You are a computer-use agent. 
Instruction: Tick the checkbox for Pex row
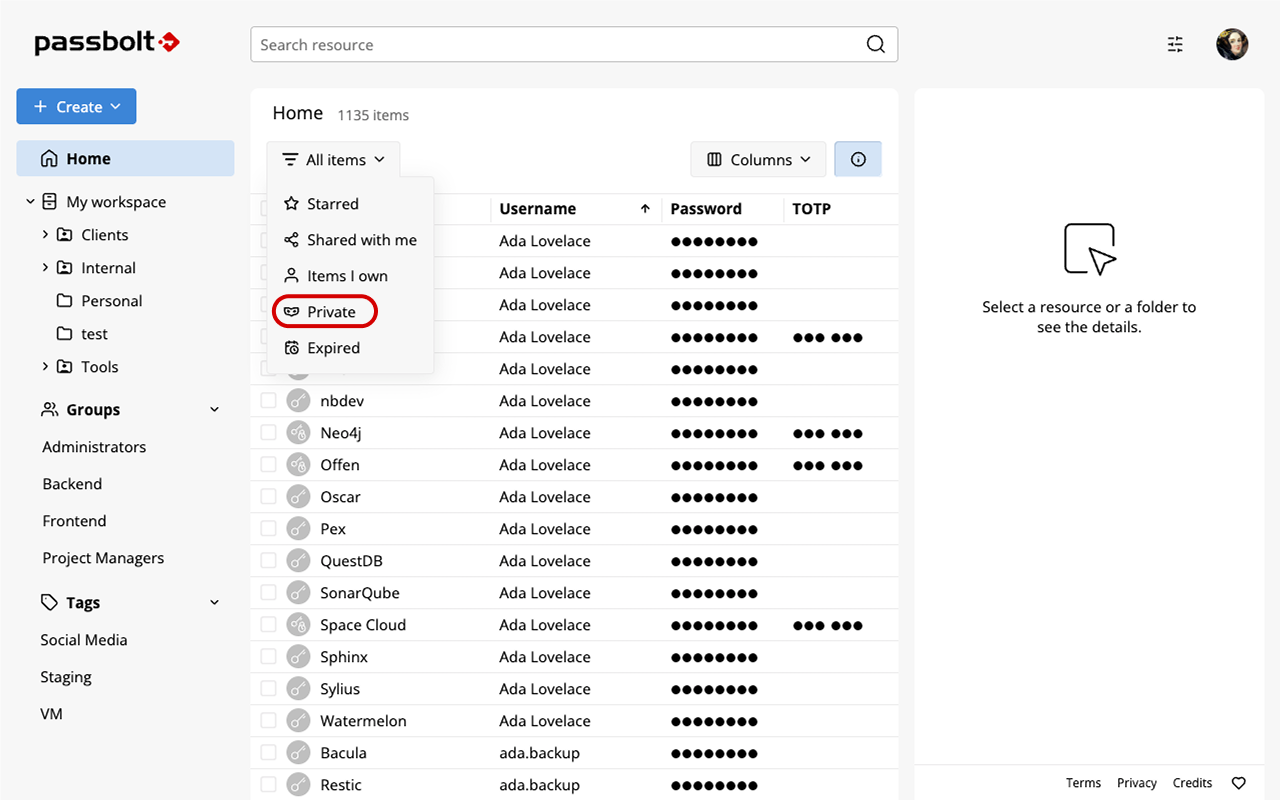(268, 528)
